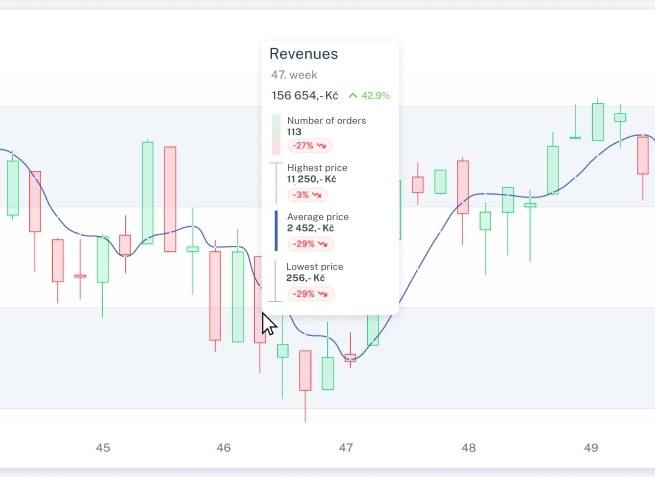Click the -29% average price trend badge
The height and width of the screenshot is (477, 655).
click(310, 244)
